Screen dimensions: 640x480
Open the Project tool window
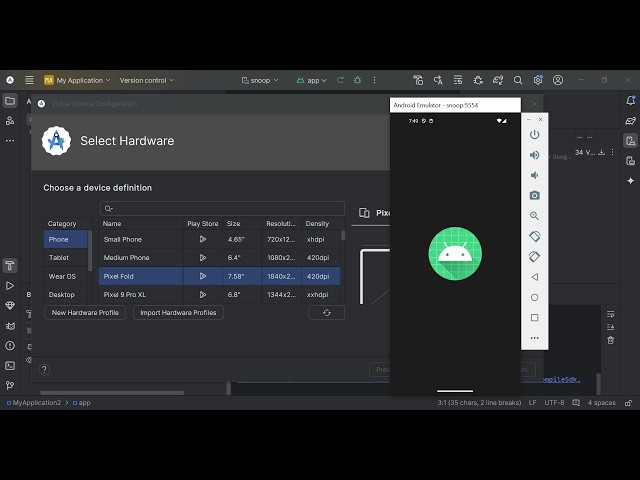(10, 101)
